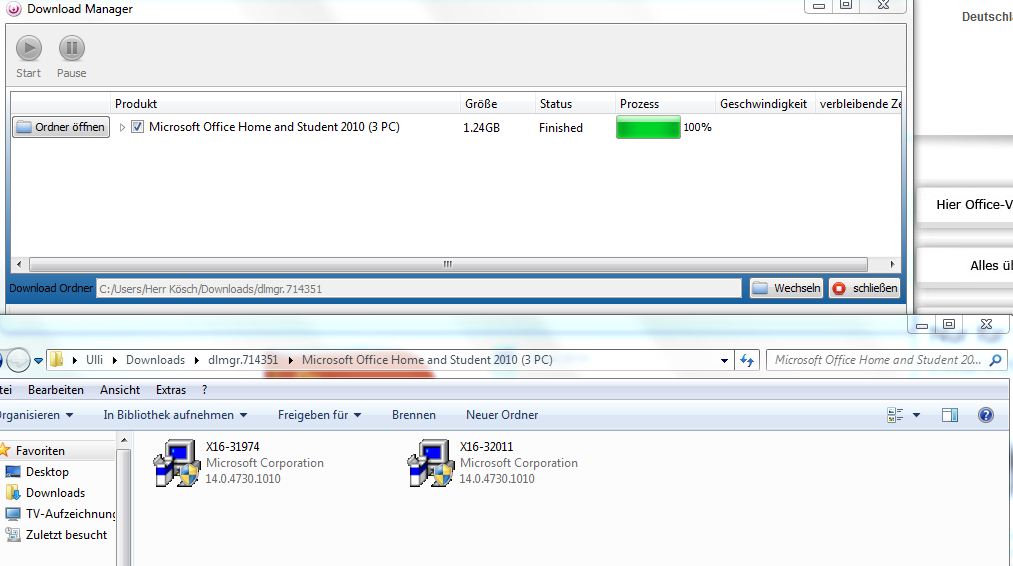The height and width of the screenshot is (566, 1013).
Task: Expand the Microsoft Office download row
Action: [122, 127]
